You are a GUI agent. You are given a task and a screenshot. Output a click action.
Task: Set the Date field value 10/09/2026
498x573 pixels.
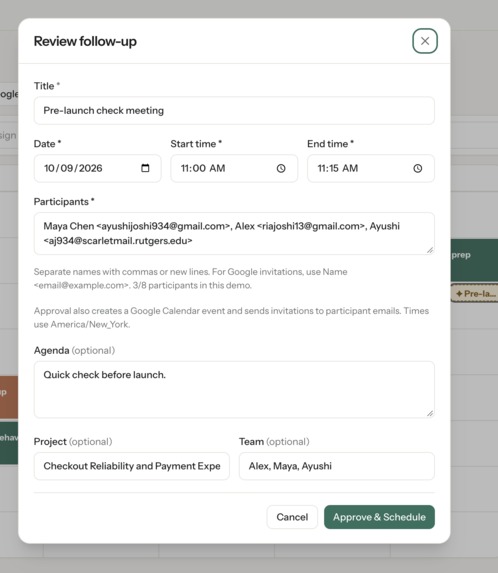click(97, 168)
